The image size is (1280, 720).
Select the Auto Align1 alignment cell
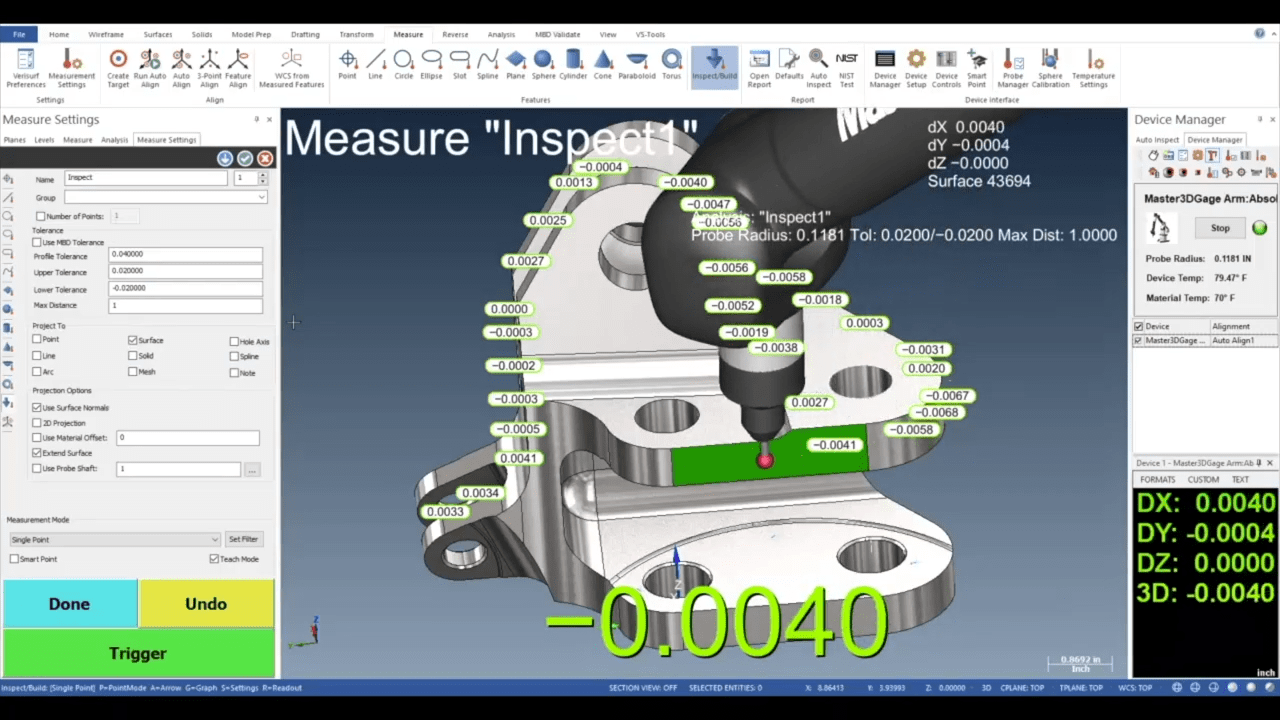1243,341
